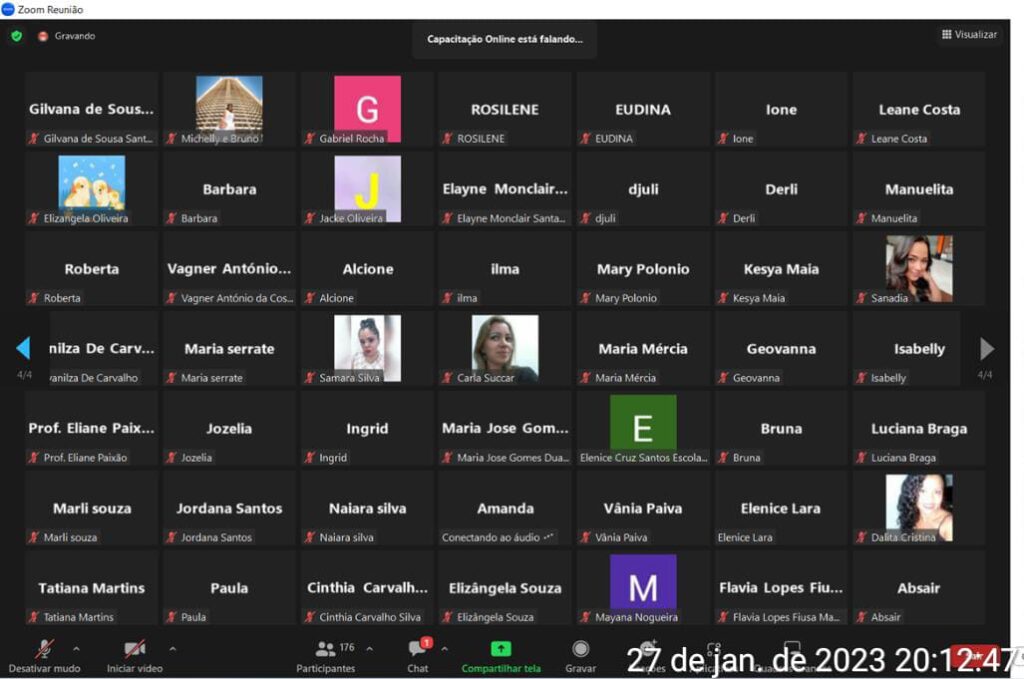This screenshot has width=1024, height=679.
Task: Select Jacke Oliveira's yellow J avatar tile
Action: pos(367,188)
